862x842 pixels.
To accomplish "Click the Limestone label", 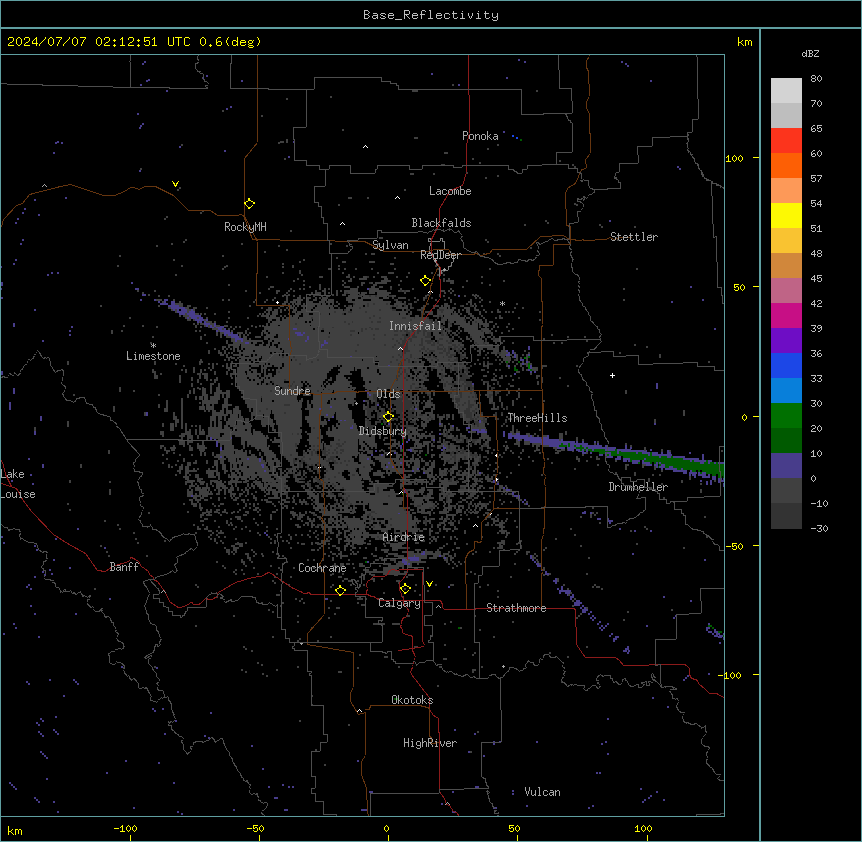I will 153,356.
